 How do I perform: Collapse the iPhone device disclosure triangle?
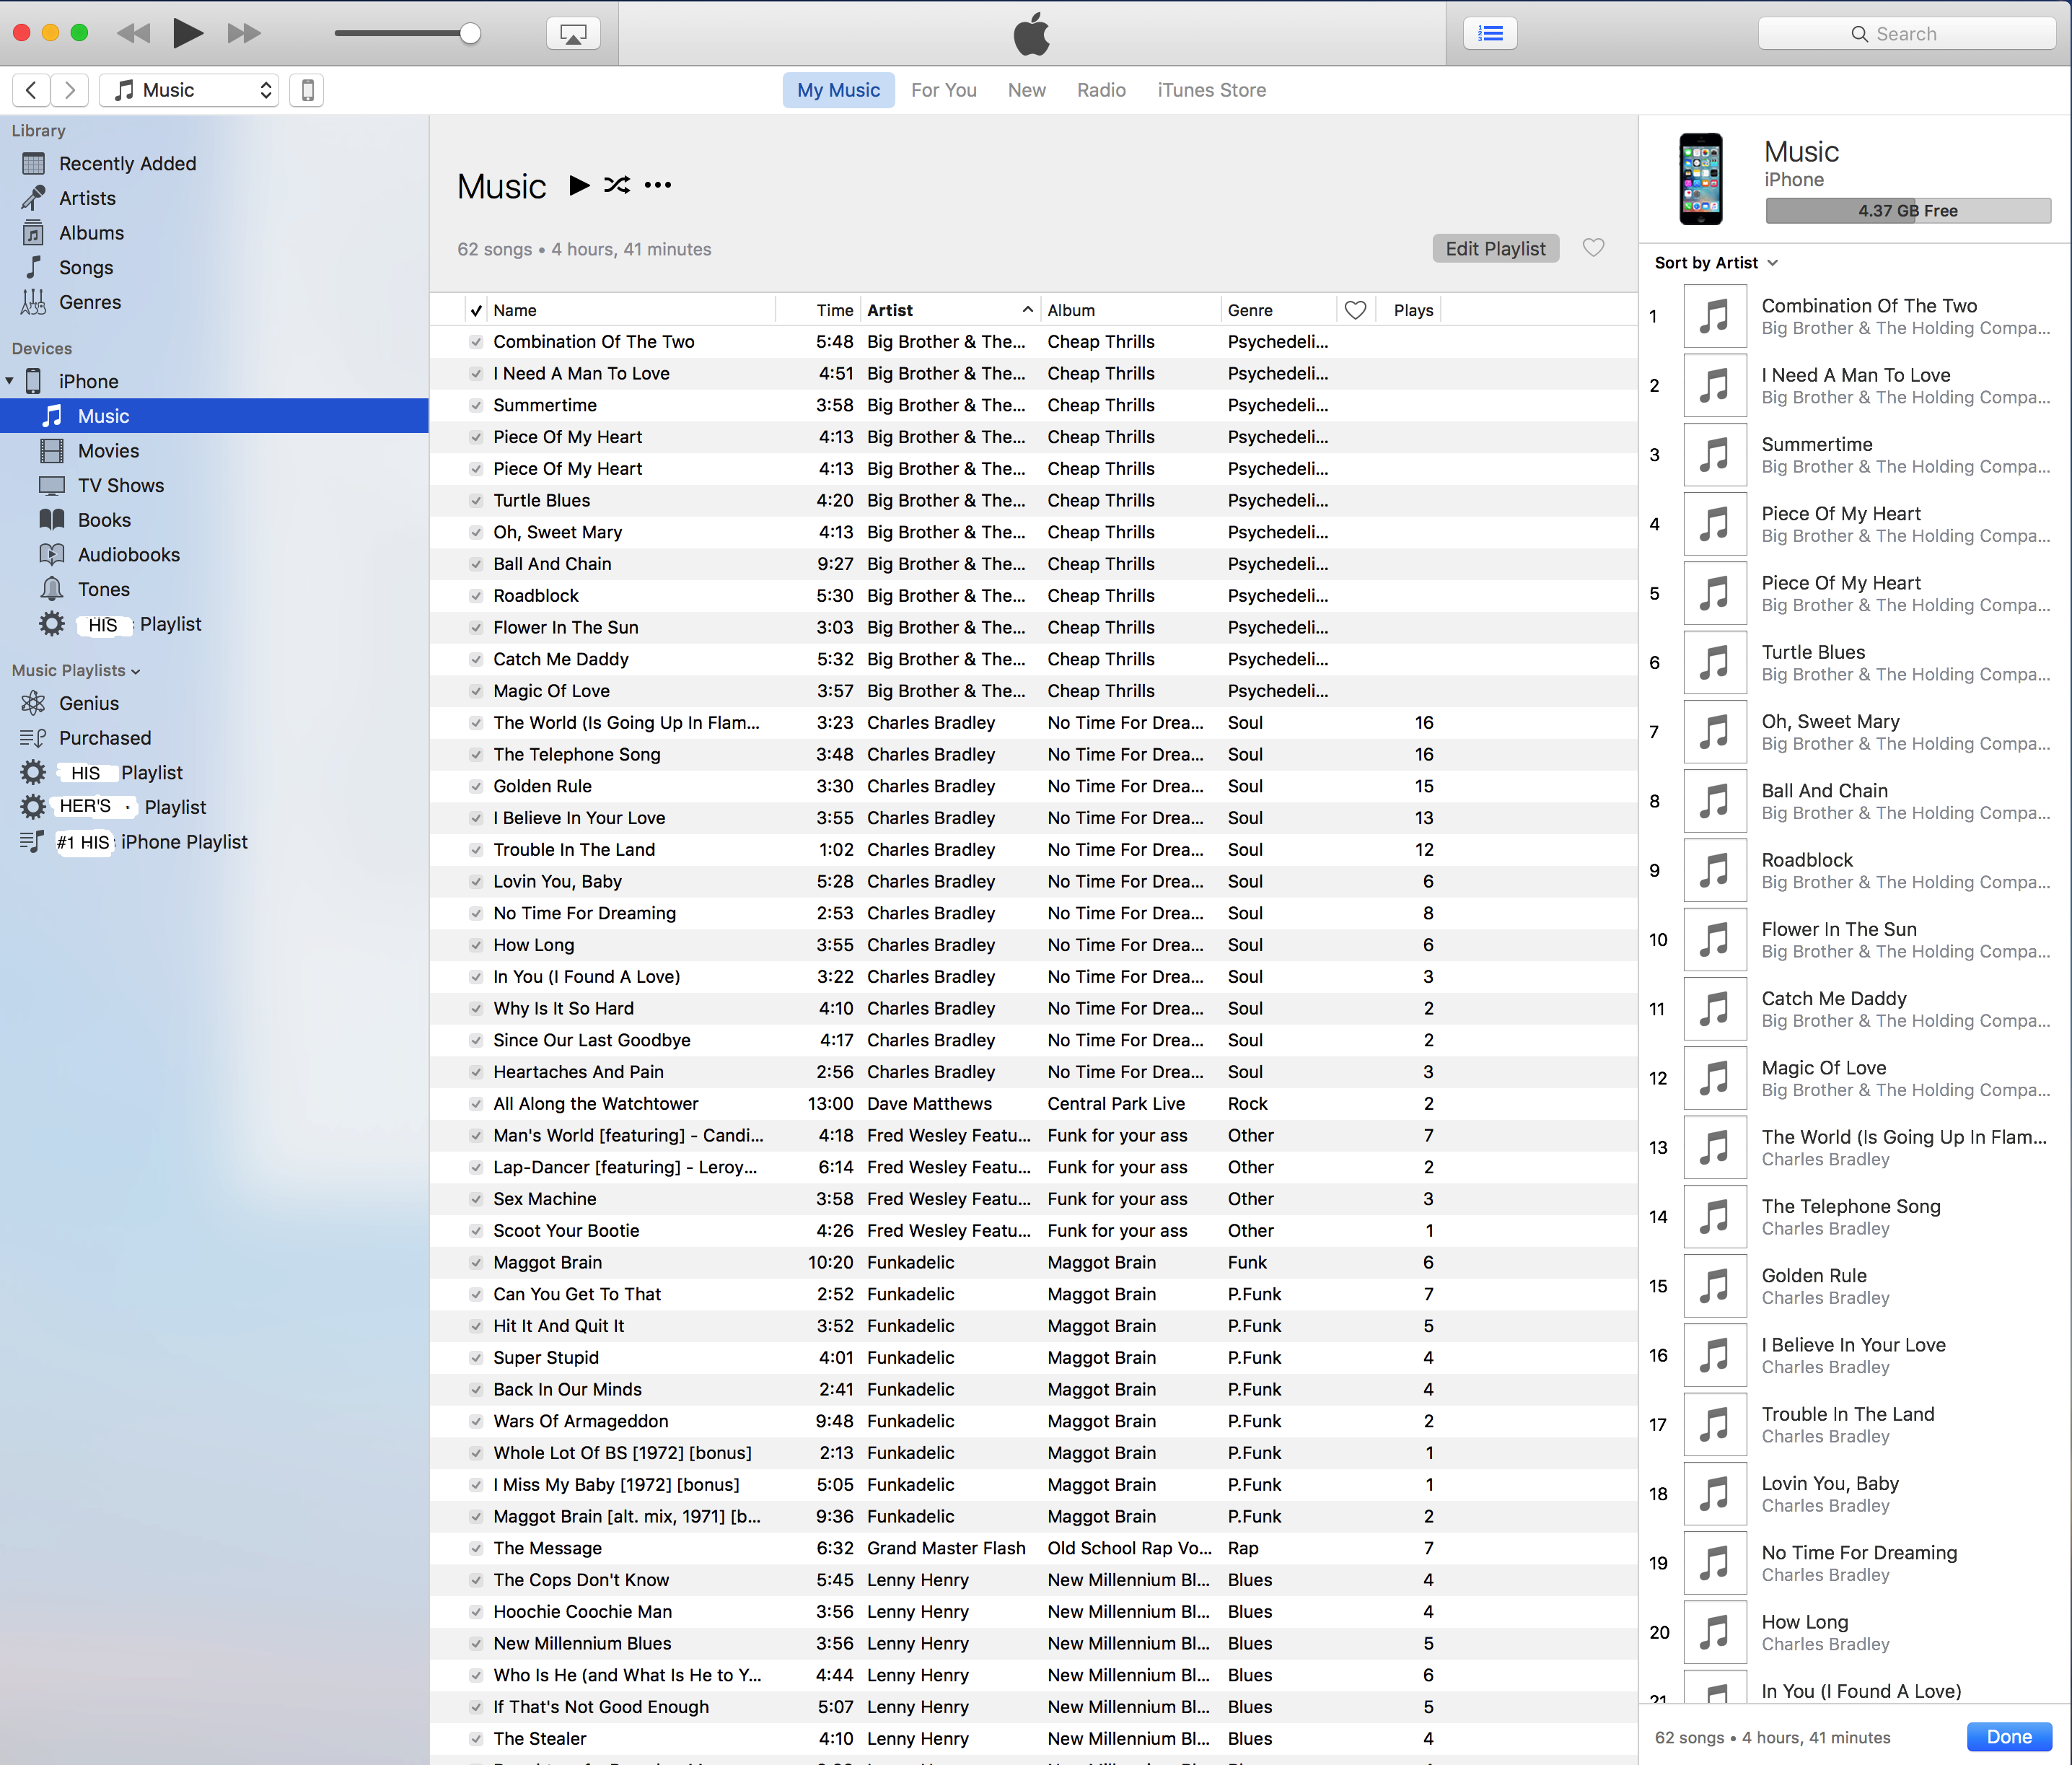point(9,381)
